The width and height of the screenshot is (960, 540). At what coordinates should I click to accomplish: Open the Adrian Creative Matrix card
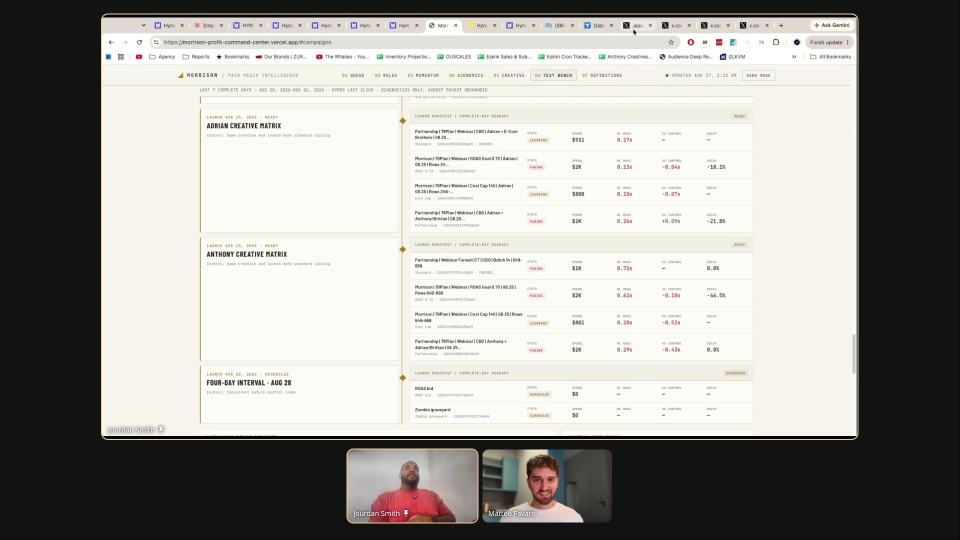(x=299, y=171)
